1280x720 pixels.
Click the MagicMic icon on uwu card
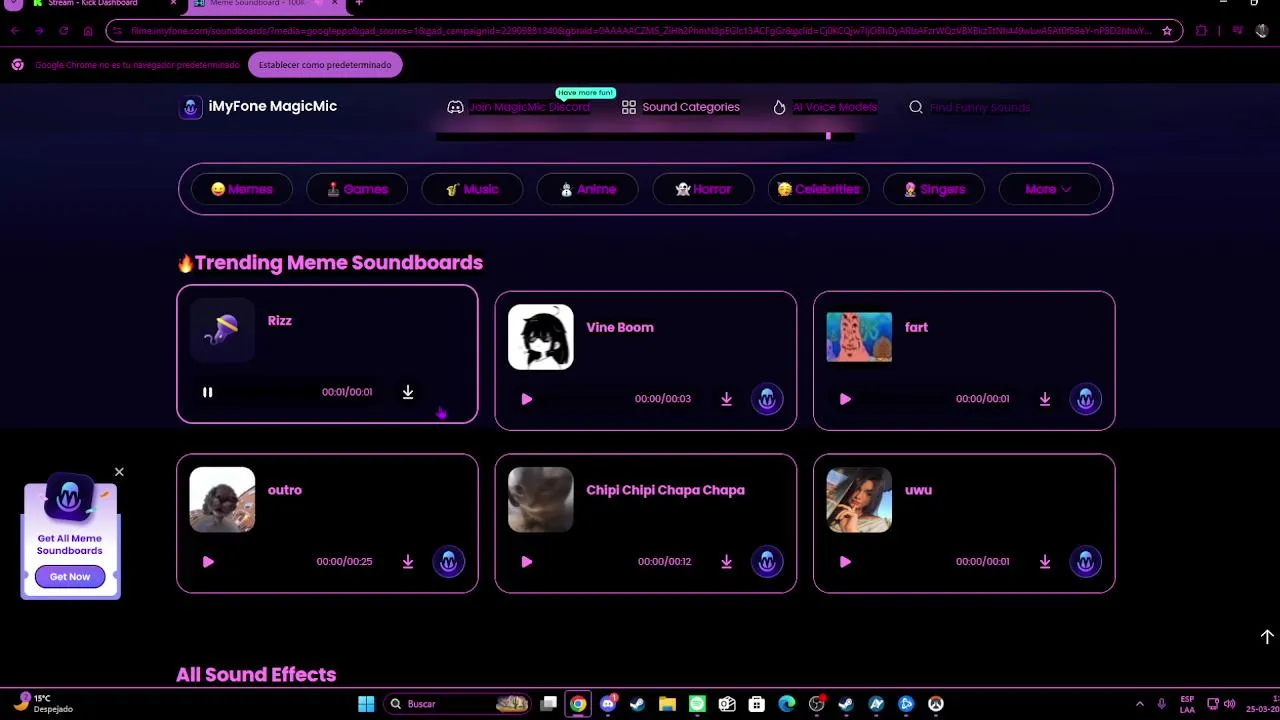1086,562
